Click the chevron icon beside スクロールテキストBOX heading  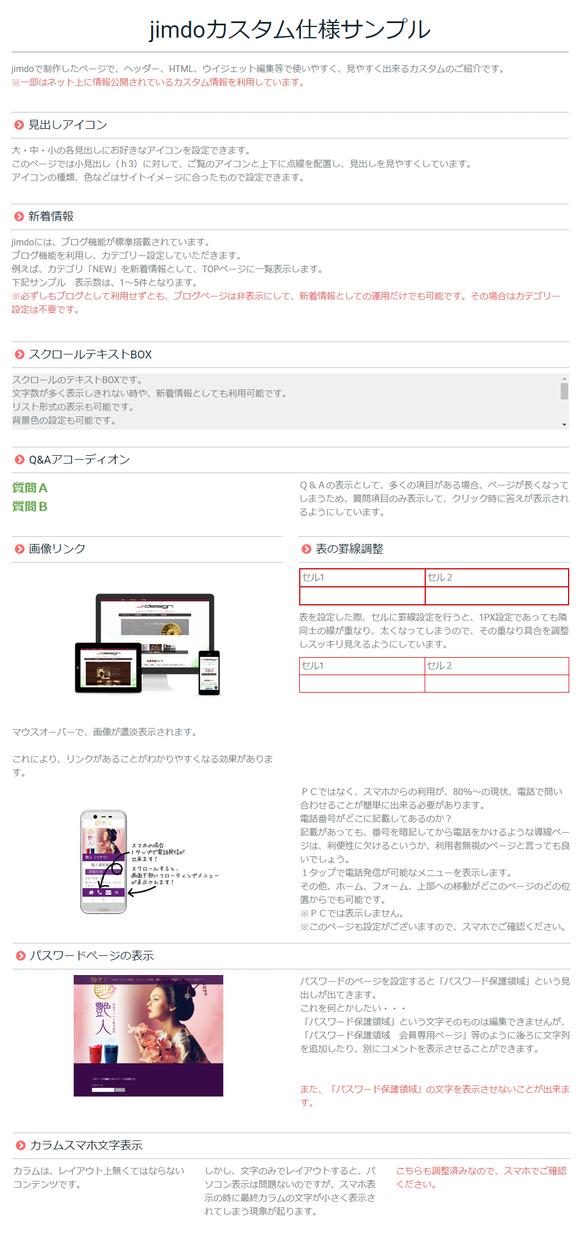point(19,354)
